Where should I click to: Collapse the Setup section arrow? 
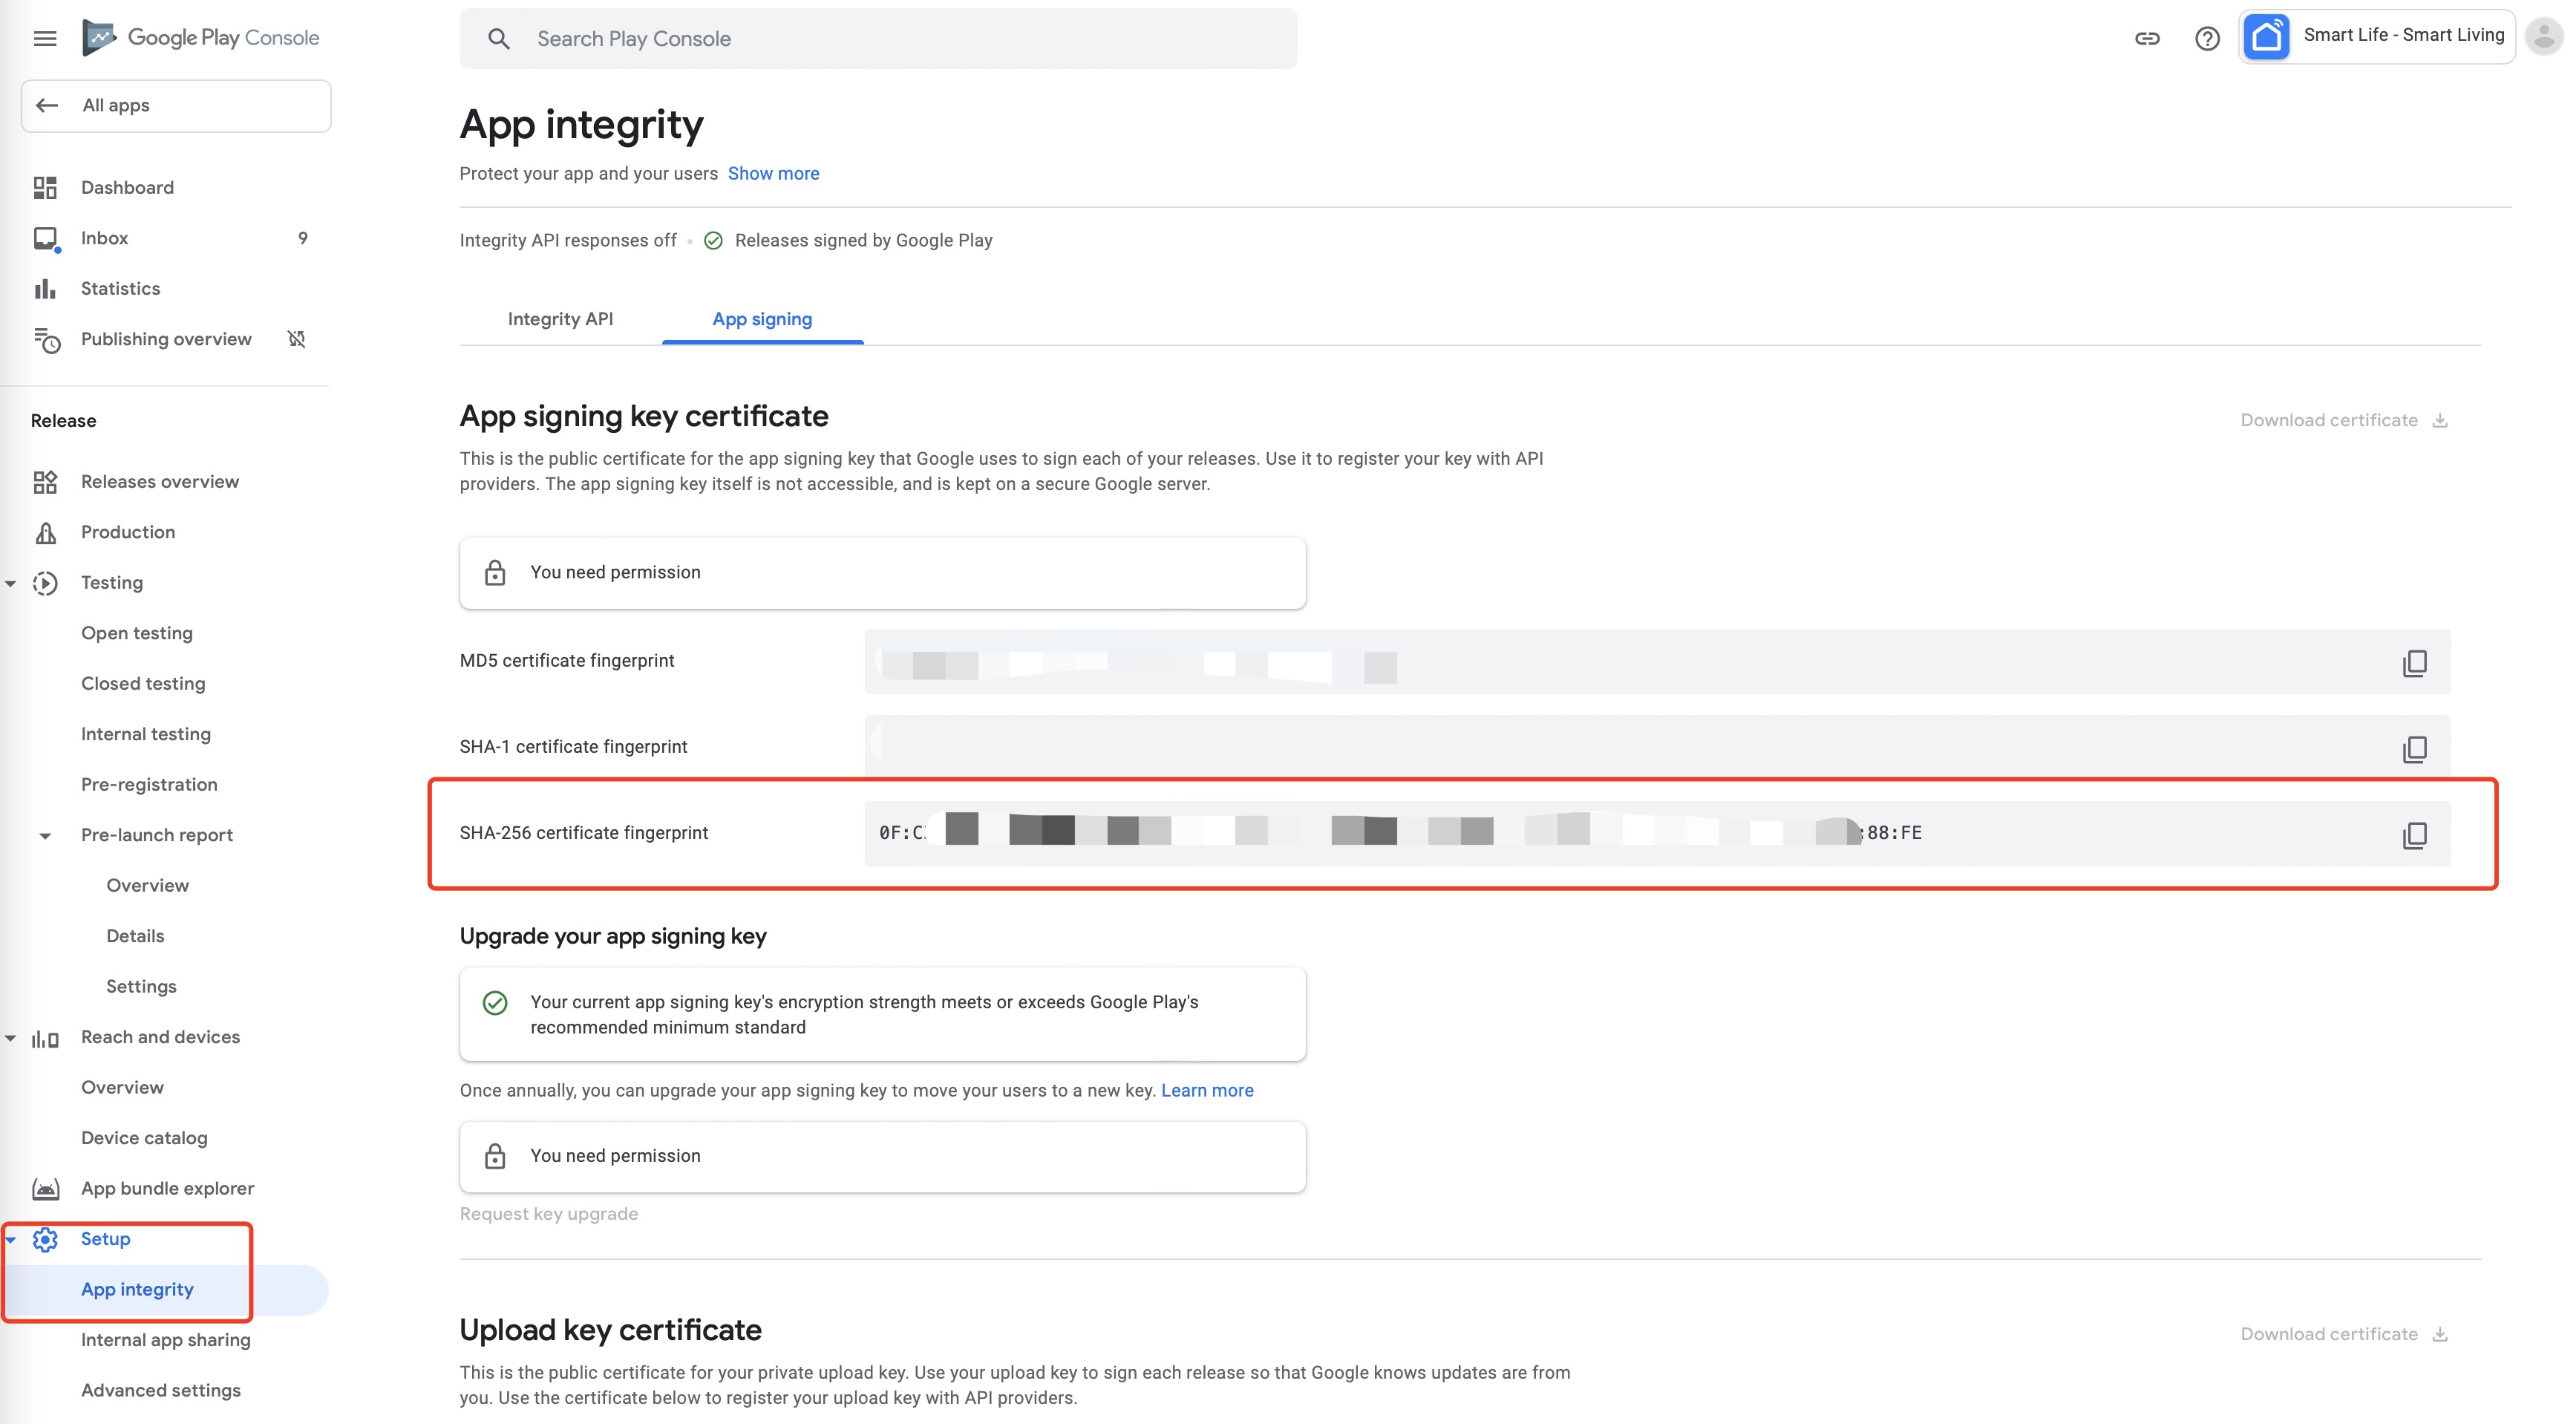tap(11, 1239)
